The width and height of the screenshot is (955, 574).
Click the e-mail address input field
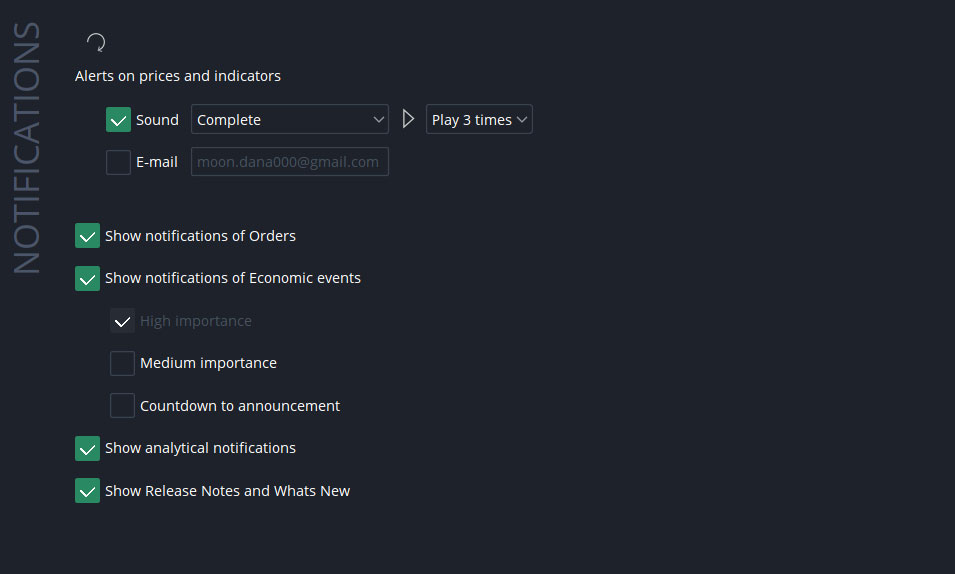point(289,162)
